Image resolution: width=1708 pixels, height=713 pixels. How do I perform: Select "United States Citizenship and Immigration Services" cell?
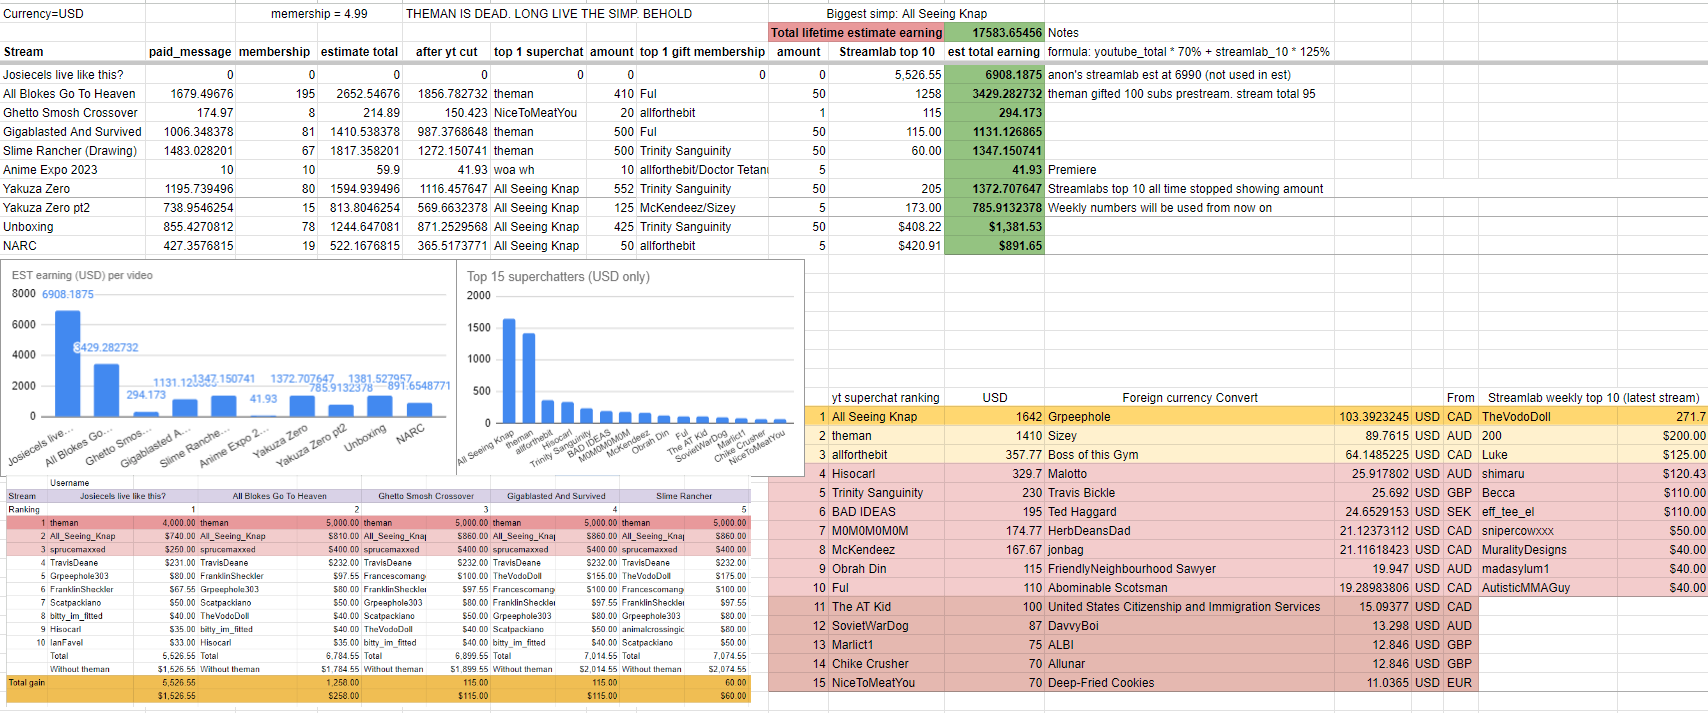point(1184,607)
